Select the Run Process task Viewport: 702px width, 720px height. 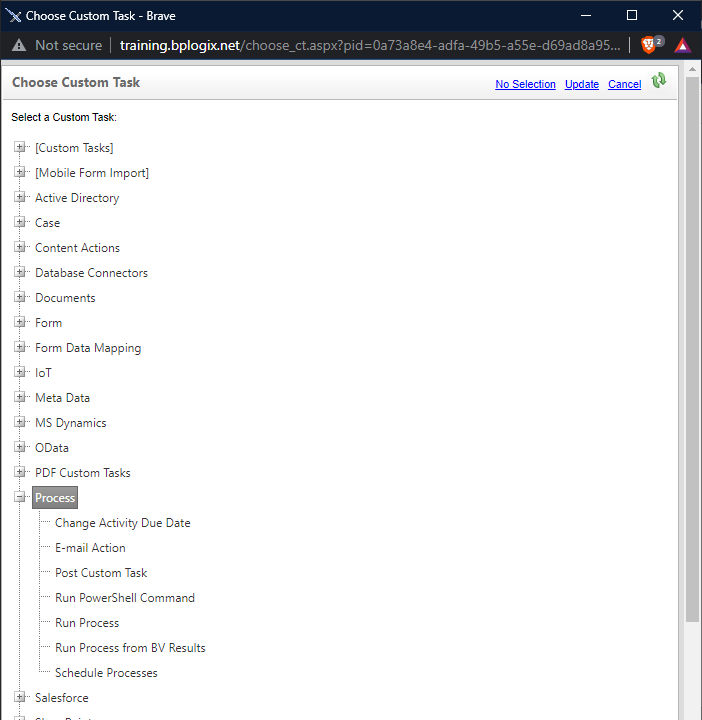coord(87,623)
